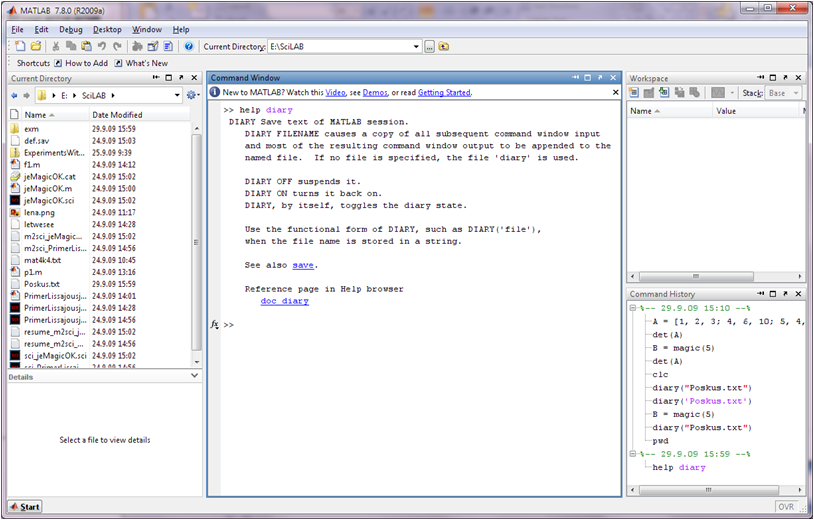Viewport: 814px width, 520px height.
Task: Open the Profiler toolbar icon
Action: (168, 46)
